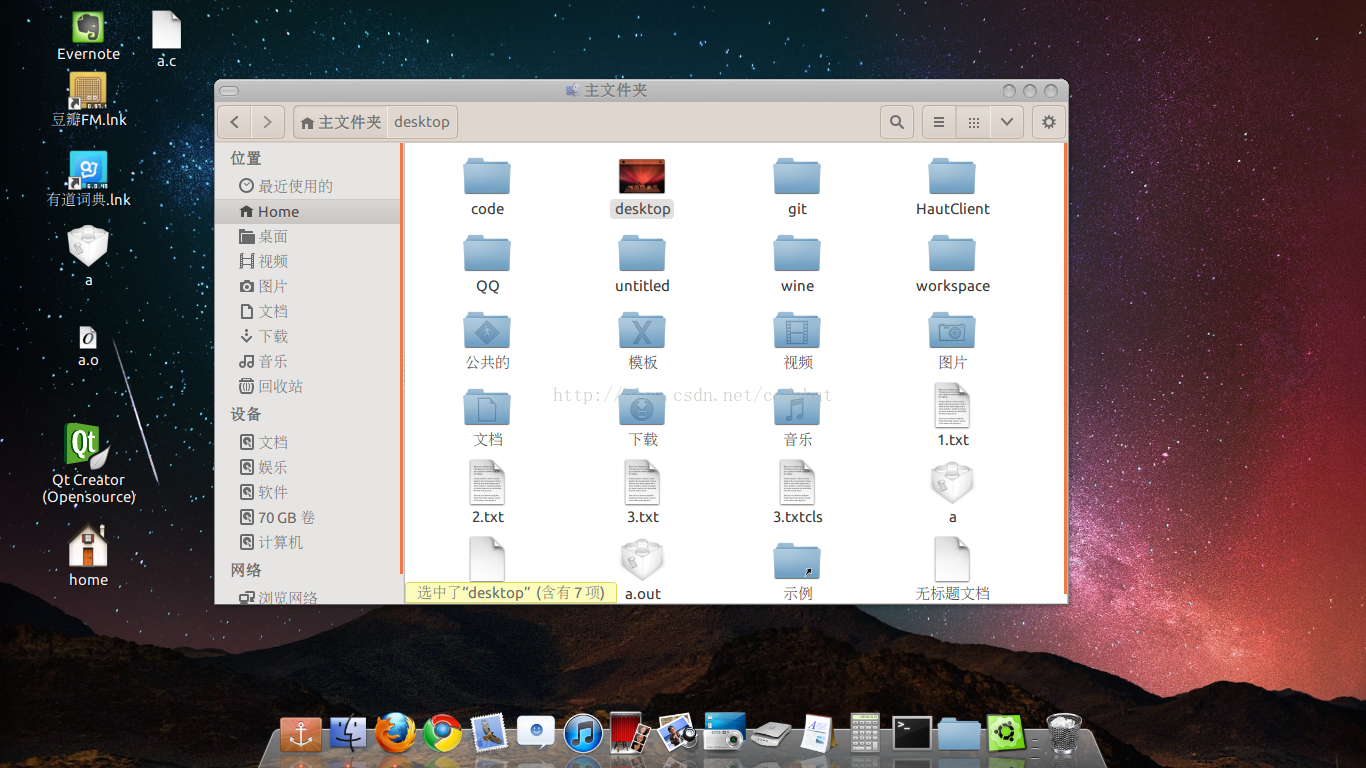Go back with the left arrow
Screen dimensions: 1366x768
pos(234,122)
